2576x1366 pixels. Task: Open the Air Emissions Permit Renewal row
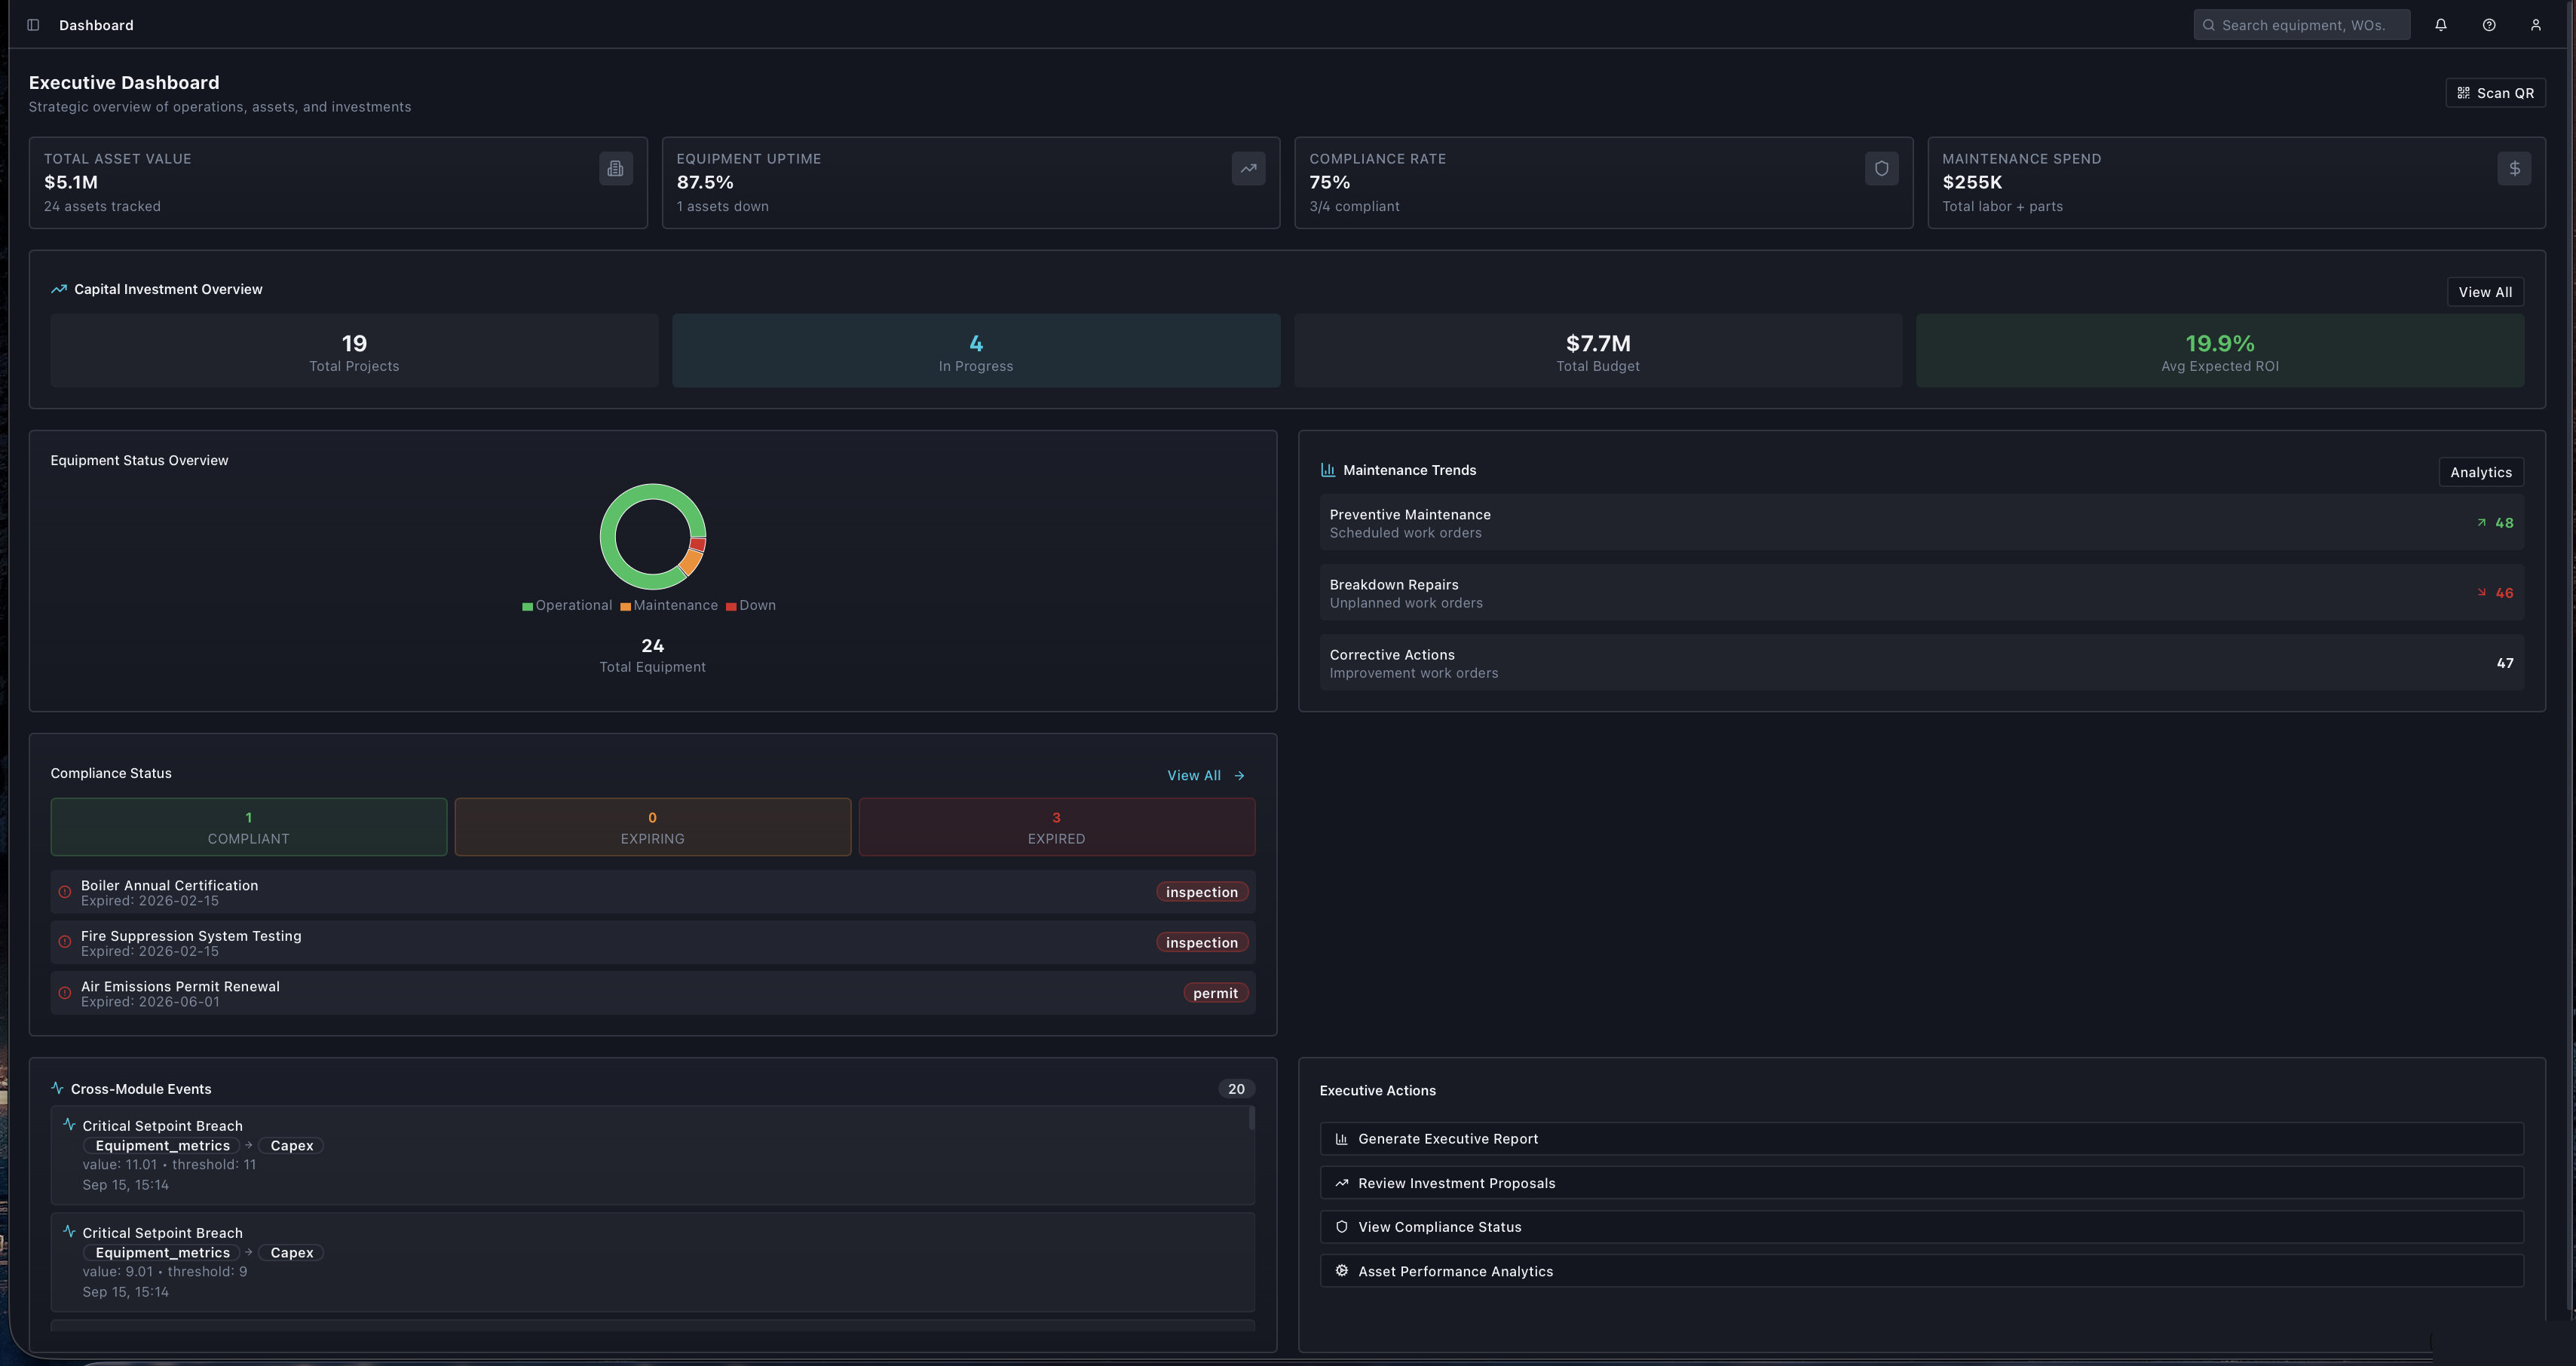click(x=653, y=993)
